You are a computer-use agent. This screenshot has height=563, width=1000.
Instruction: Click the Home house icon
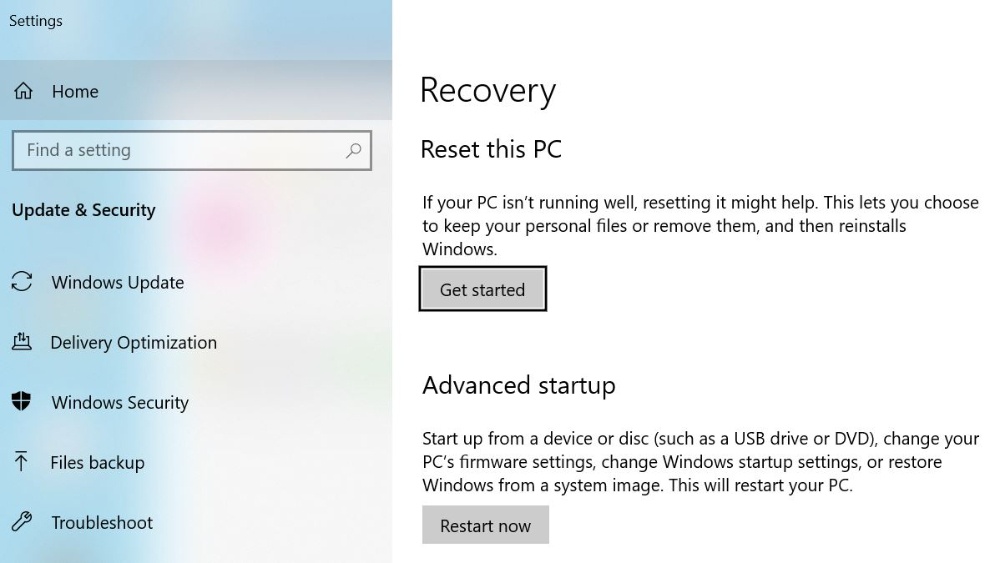[x=24, y=91]
